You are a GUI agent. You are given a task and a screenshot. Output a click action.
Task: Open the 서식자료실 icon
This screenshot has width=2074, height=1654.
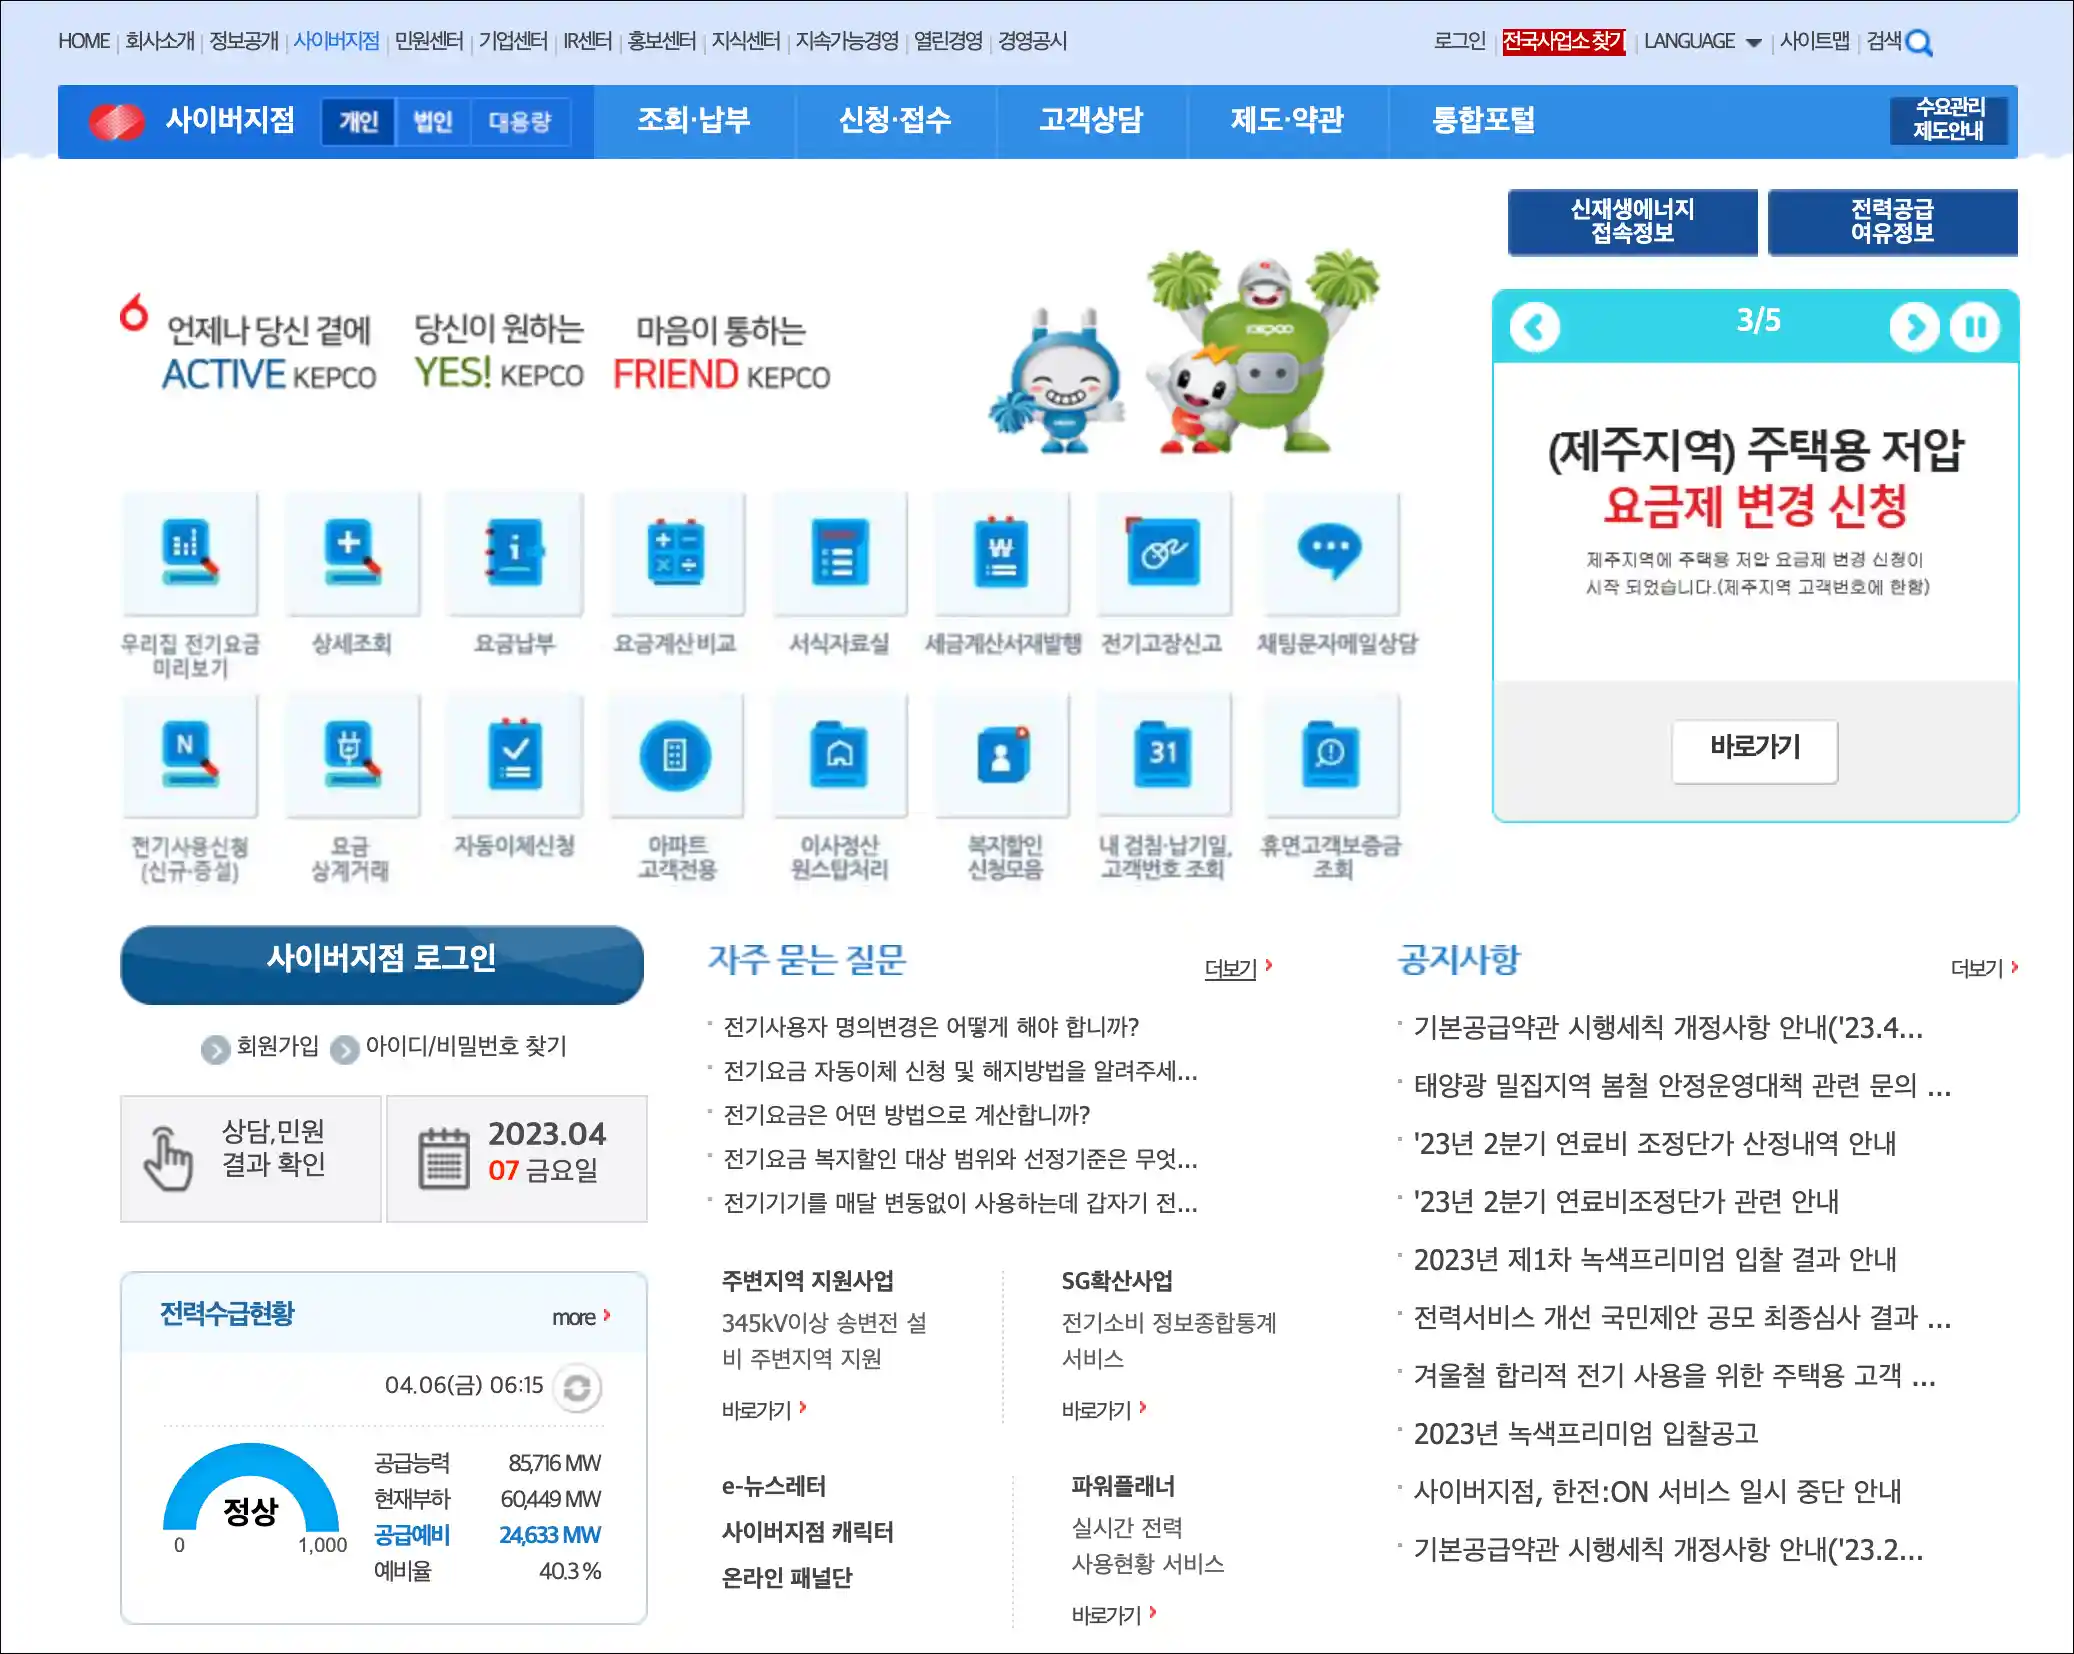click(839, 554)
